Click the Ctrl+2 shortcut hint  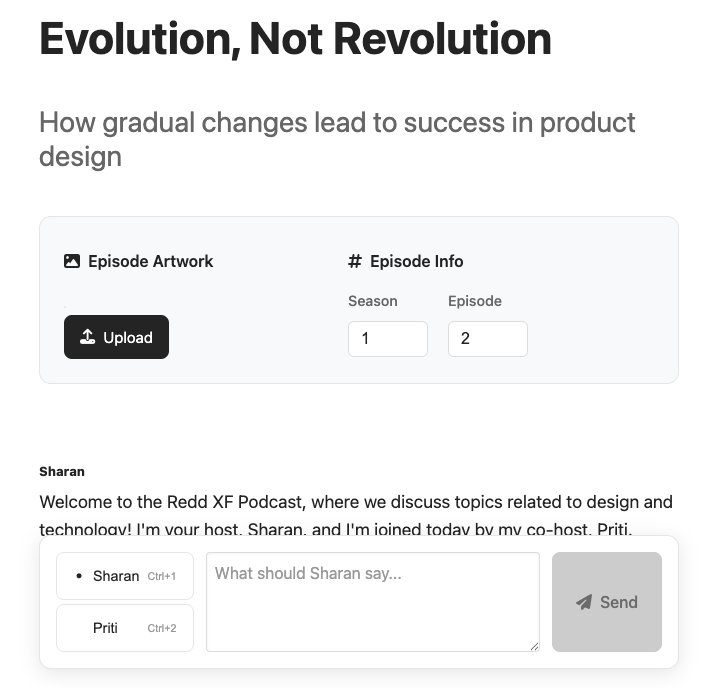(161, 629)
